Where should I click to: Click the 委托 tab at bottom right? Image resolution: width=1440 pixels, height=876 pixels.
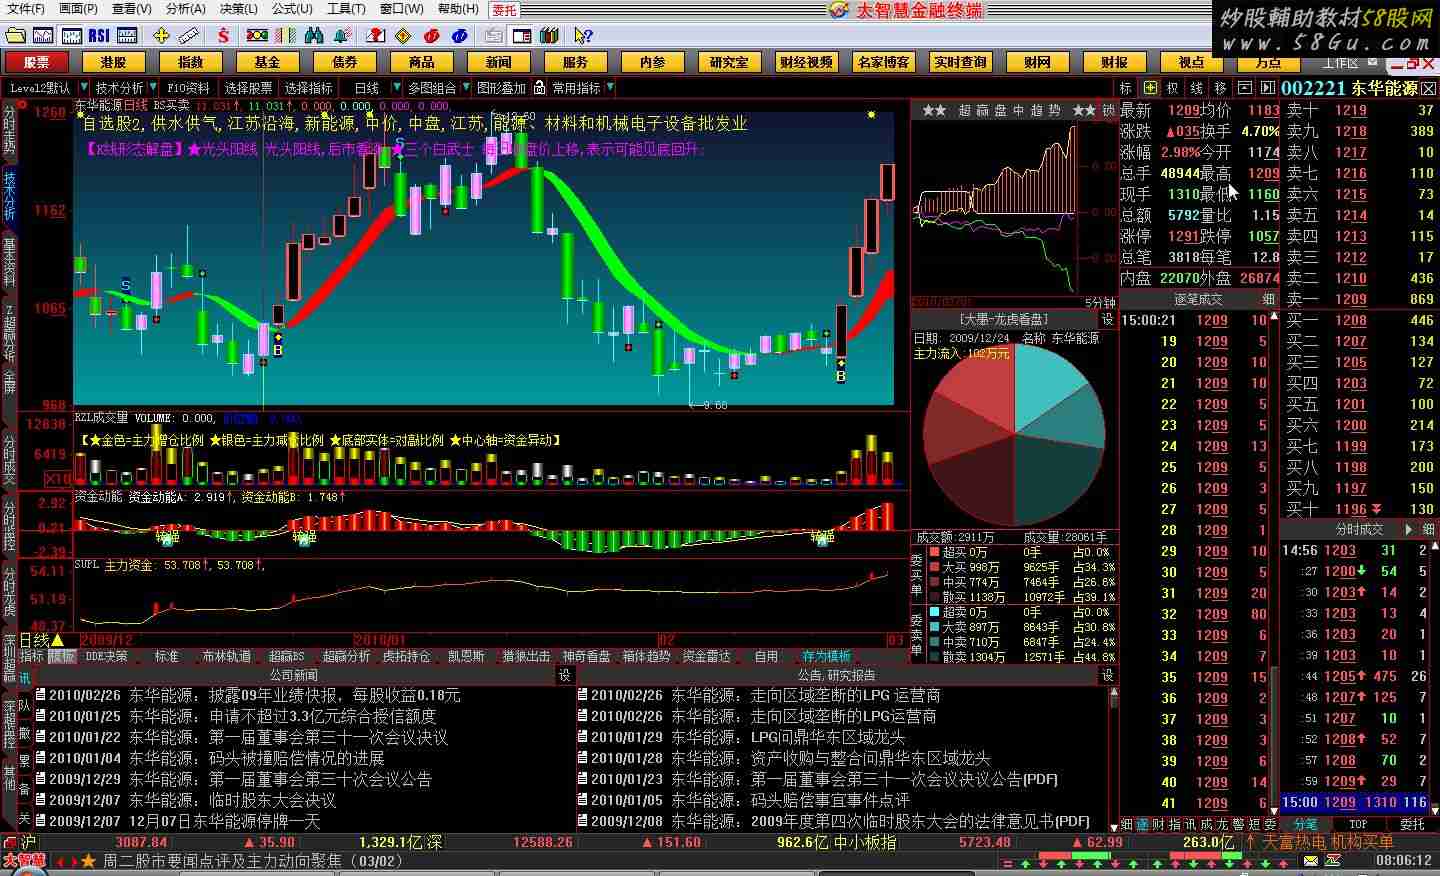(x=1412, y=824)
